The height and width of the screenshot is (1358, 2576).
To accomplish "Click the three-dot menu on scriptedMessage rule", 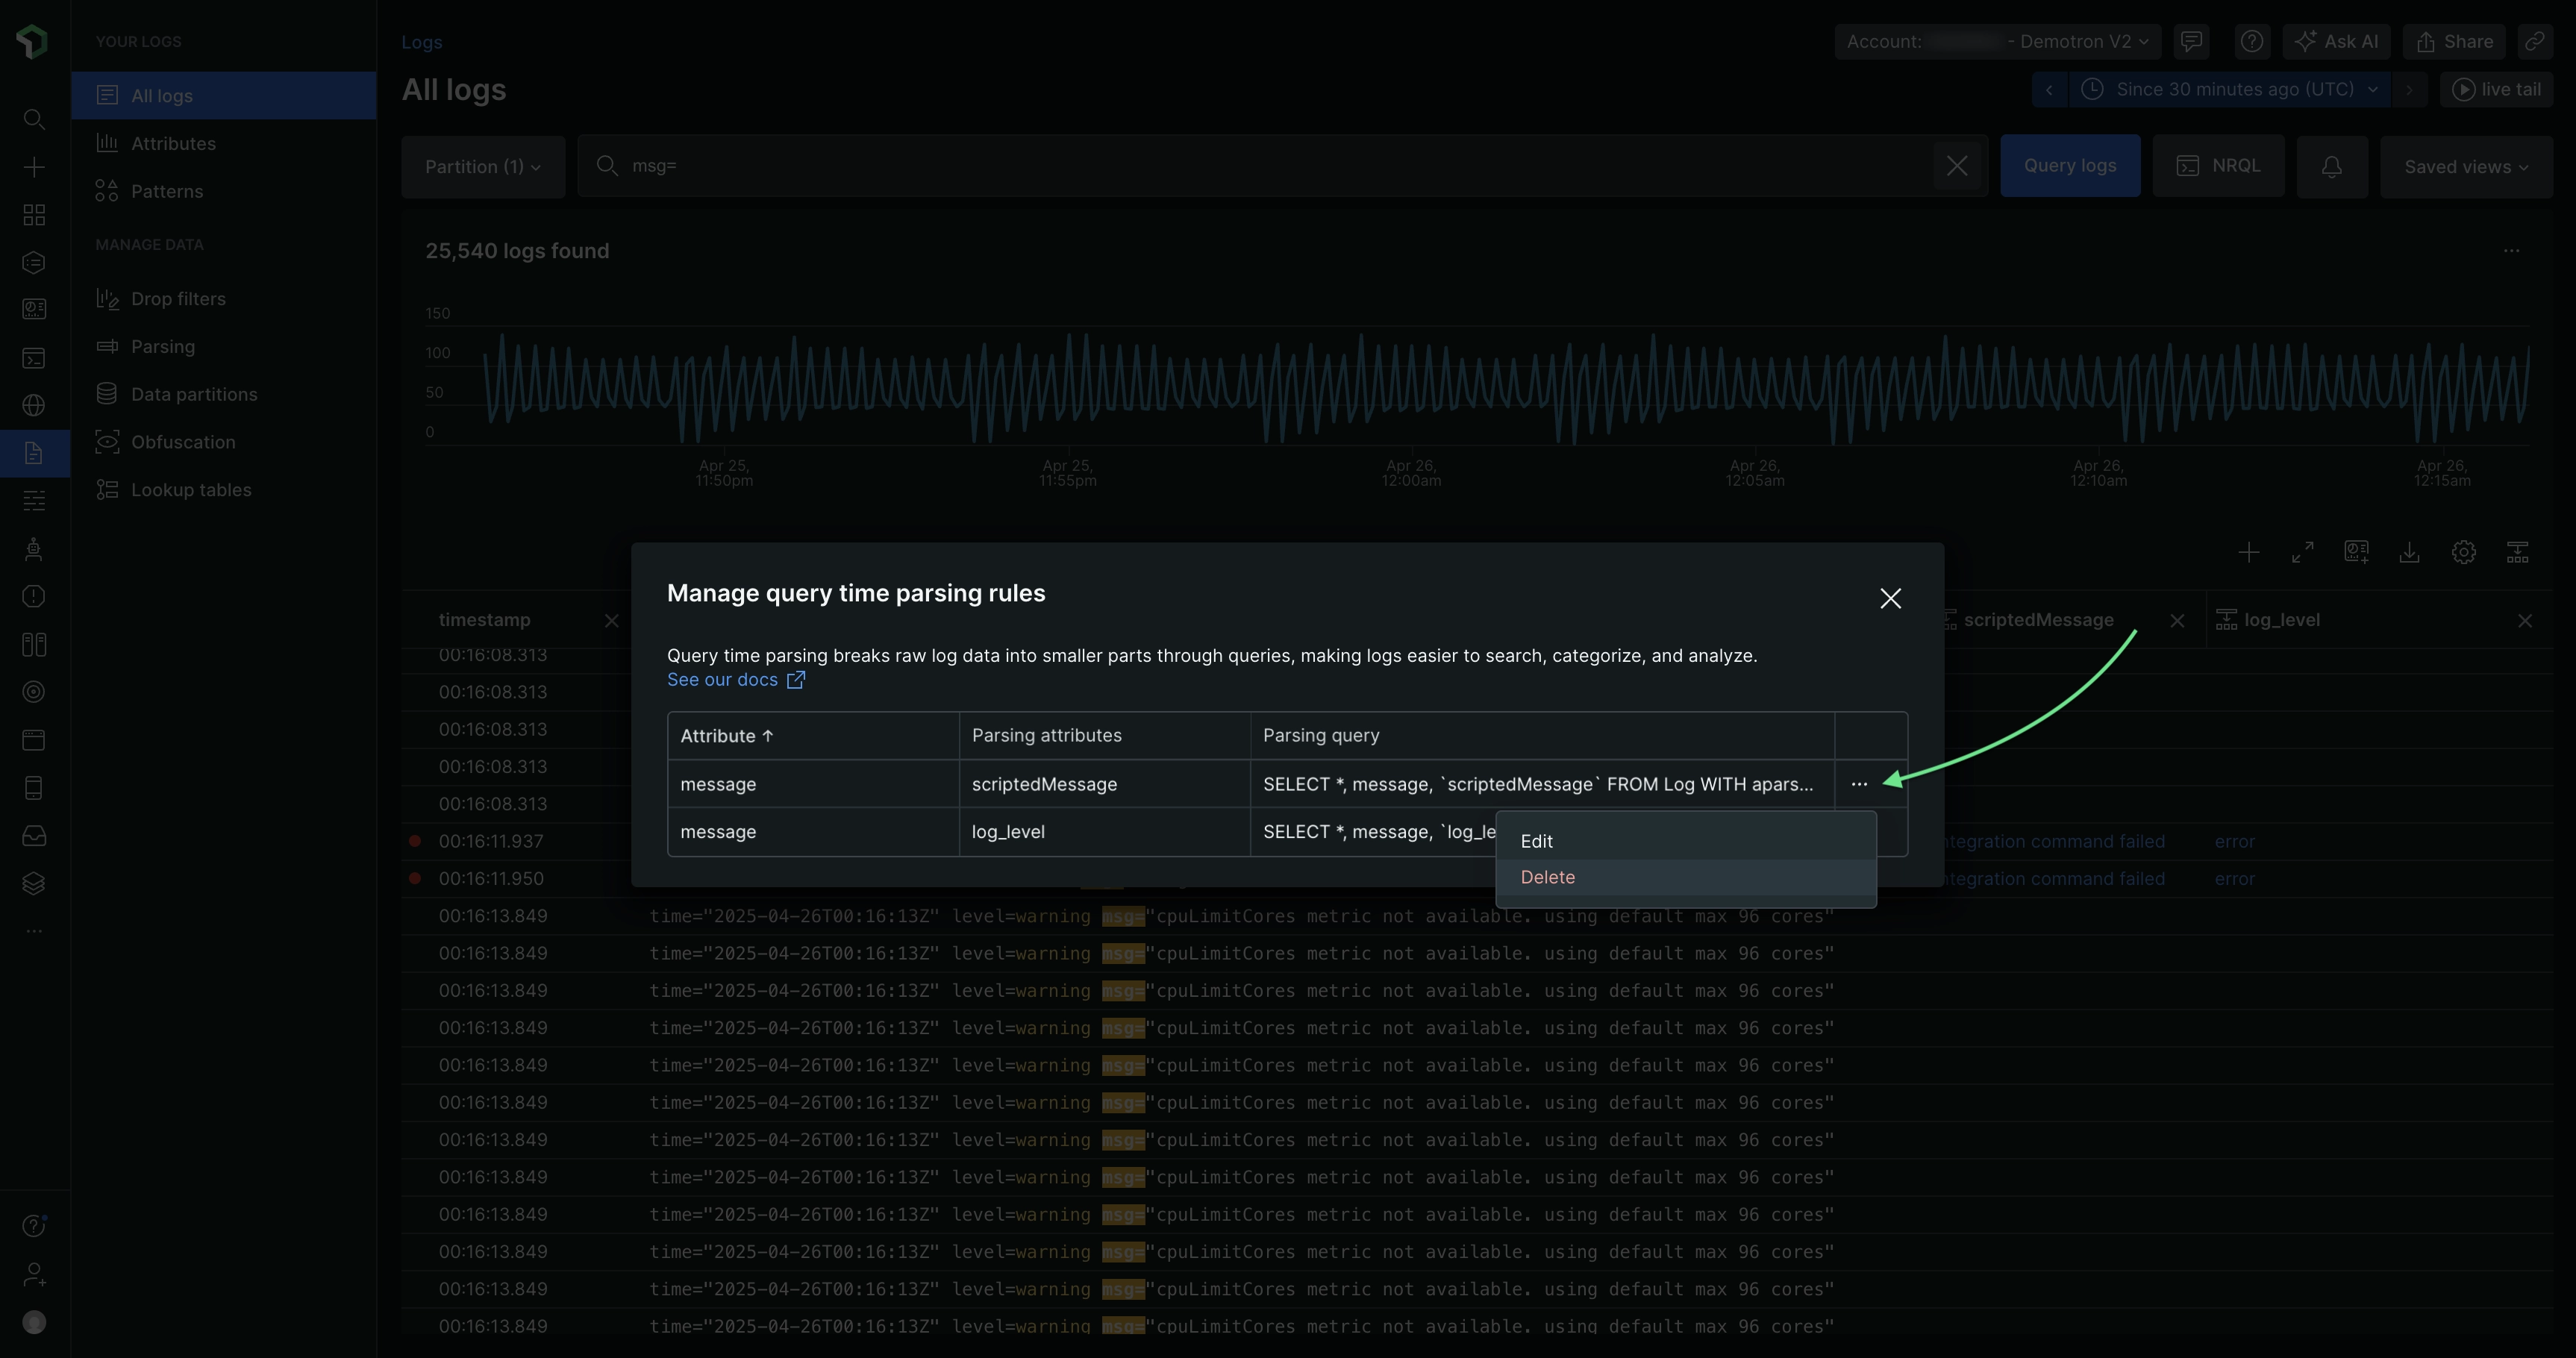I will 1858,784.
